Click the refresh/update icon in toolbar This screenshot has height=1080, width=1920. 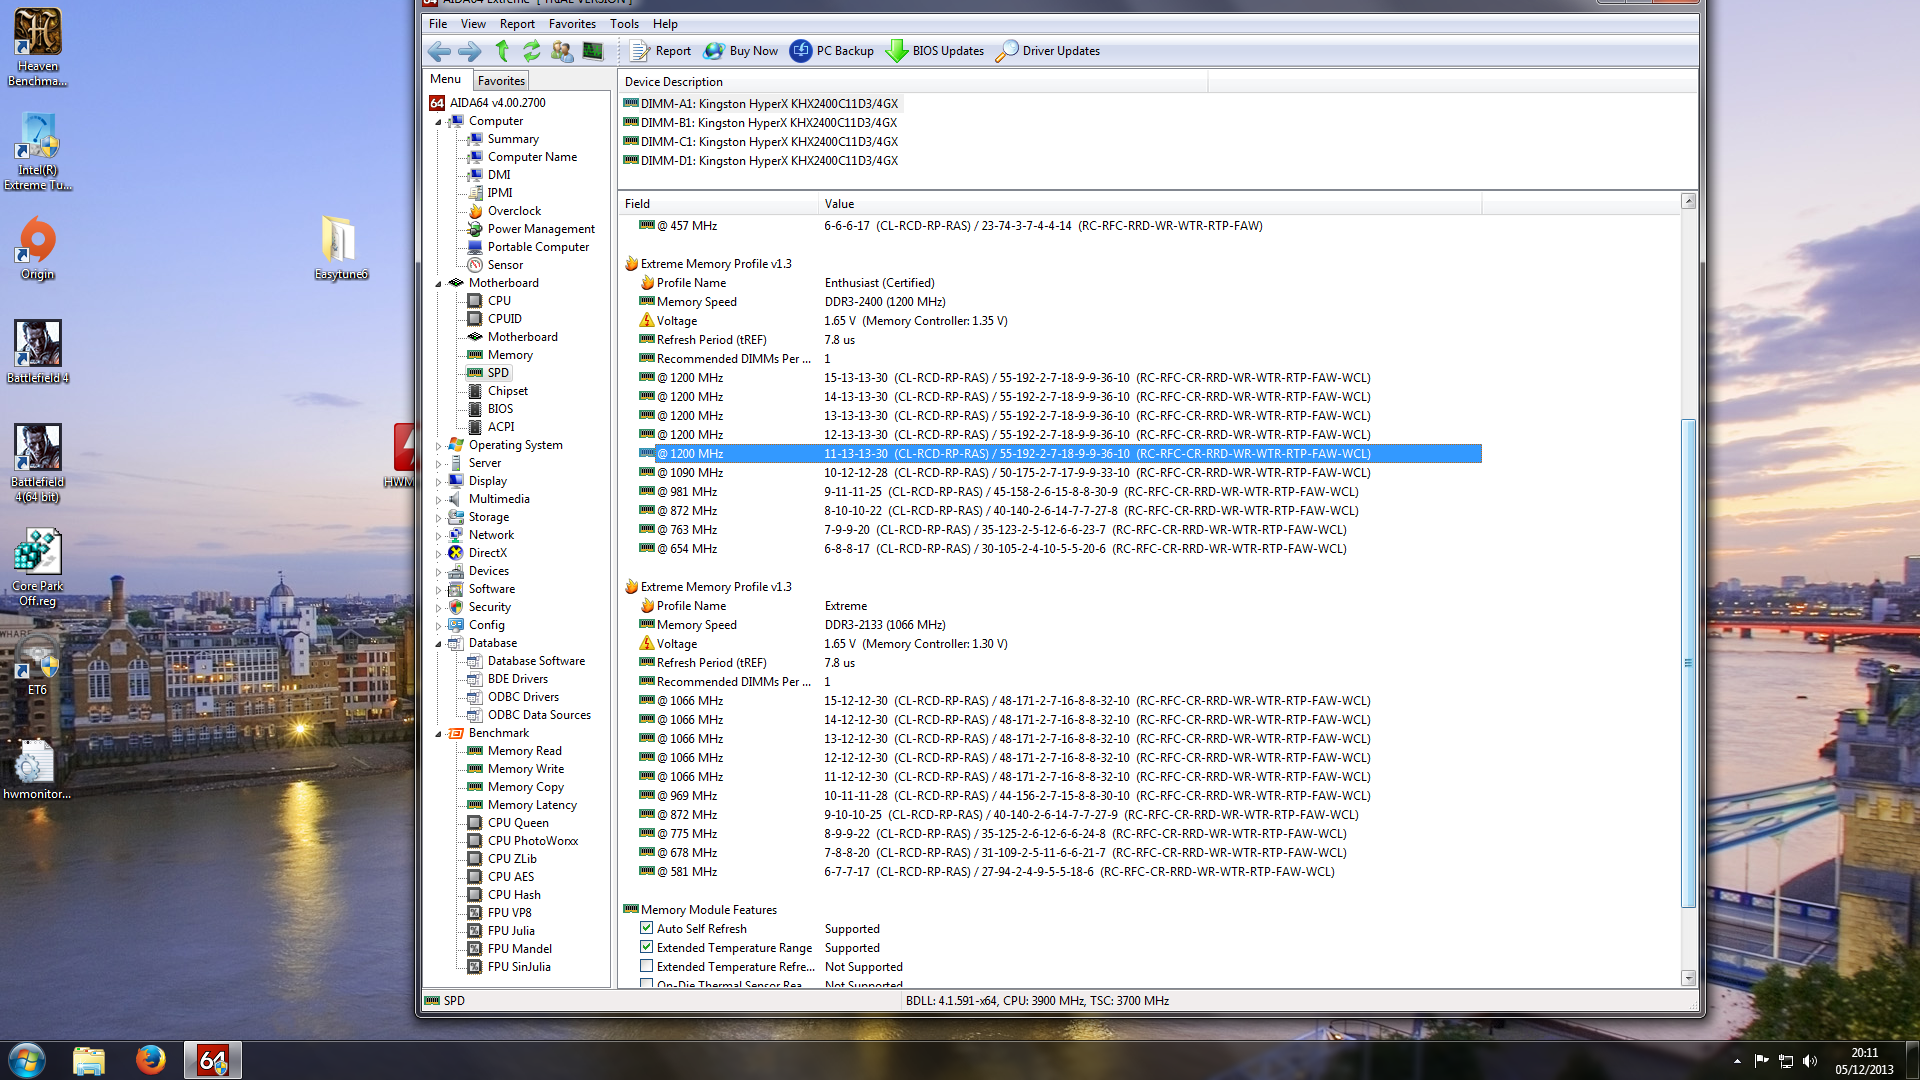[531, 50]
